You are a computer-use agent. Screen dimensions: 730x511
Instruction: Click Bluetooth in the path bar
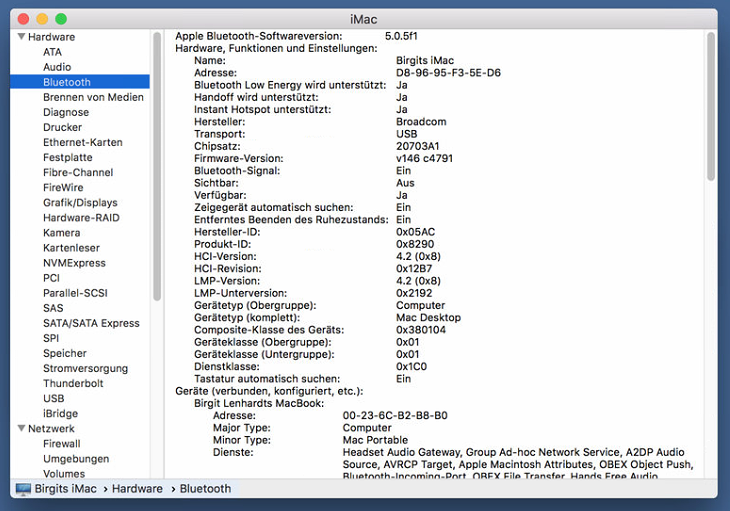[205, 489]
